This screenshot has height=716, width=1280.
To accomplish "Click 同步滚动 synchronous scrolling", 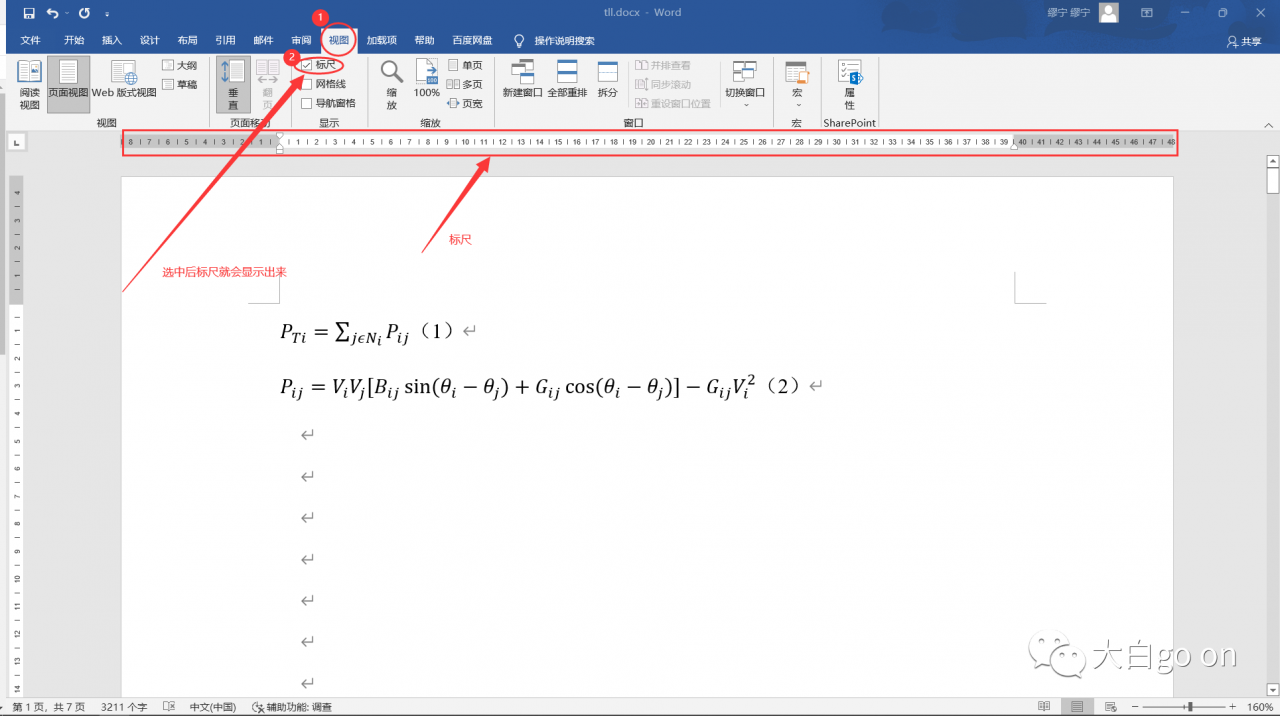I will pyautogui.click(x=663, y=84).
